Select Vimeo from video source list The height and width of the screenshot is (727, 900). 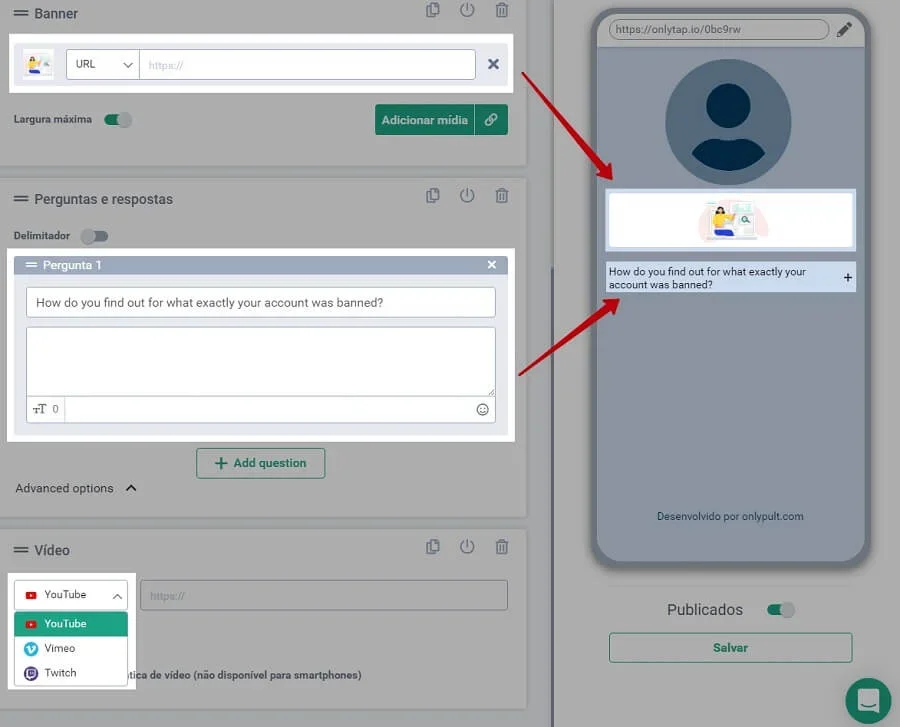(x=60, y=648)
